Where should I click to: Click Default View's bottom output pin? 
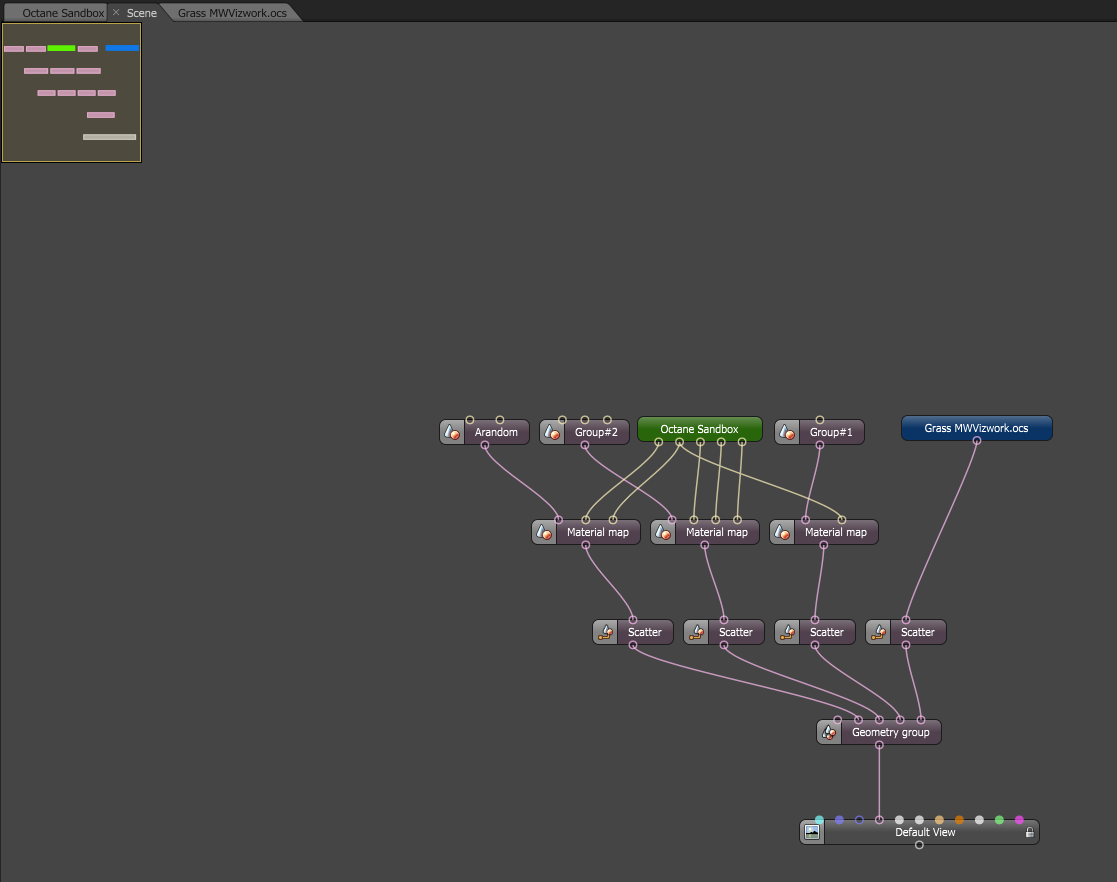pyautogui.click(x=919, y=845)
